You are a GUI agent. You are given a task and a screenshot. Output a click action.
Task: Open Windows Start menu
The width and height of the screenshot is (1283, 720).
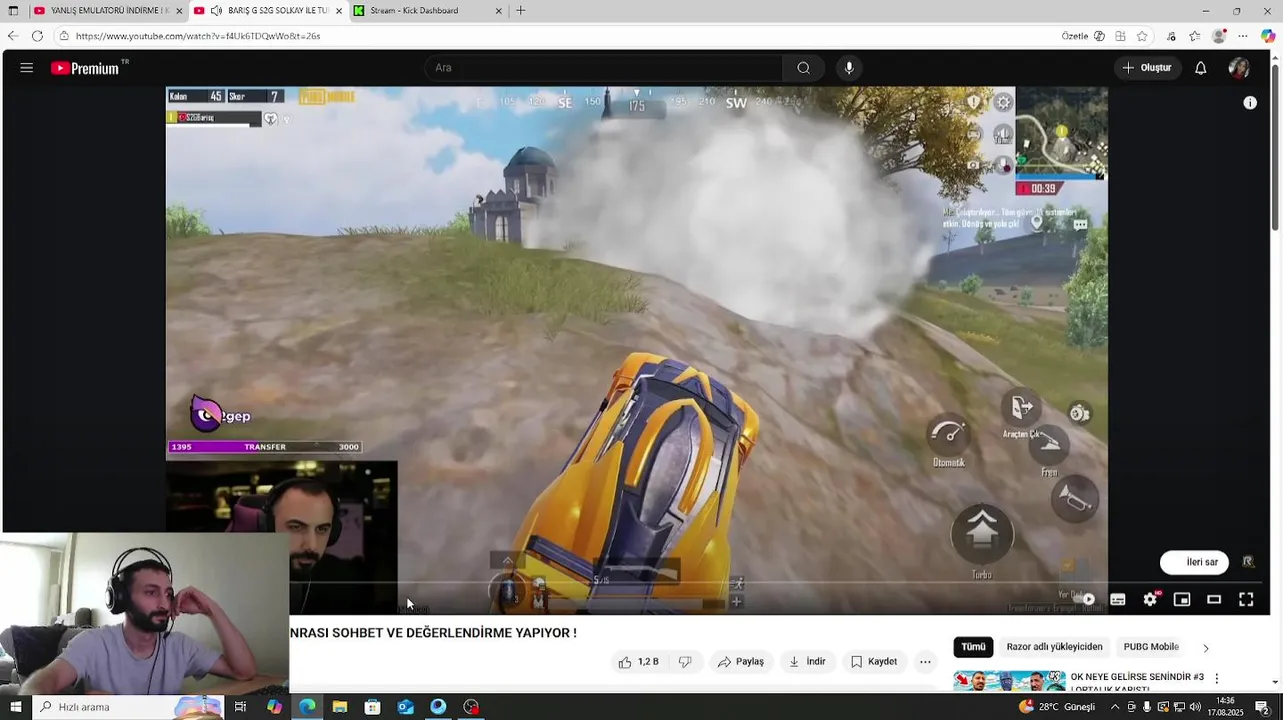(14, 707)
